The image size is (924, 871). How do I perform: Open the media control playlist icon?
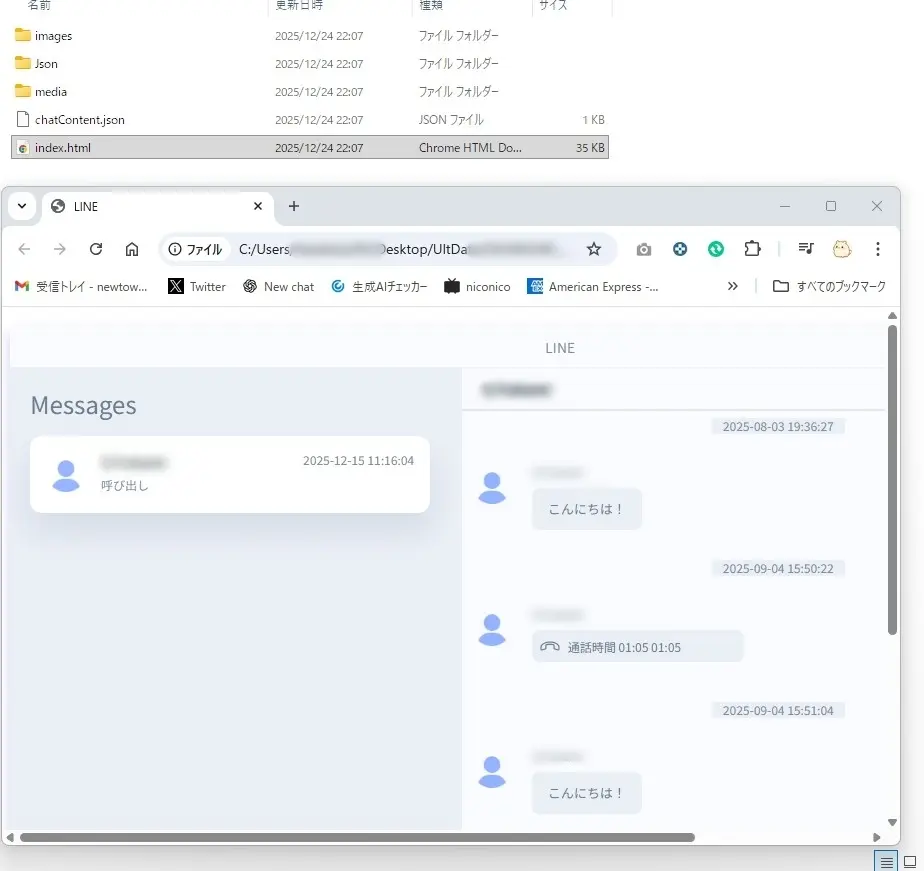pyautogui.click(x=806, y=249)
